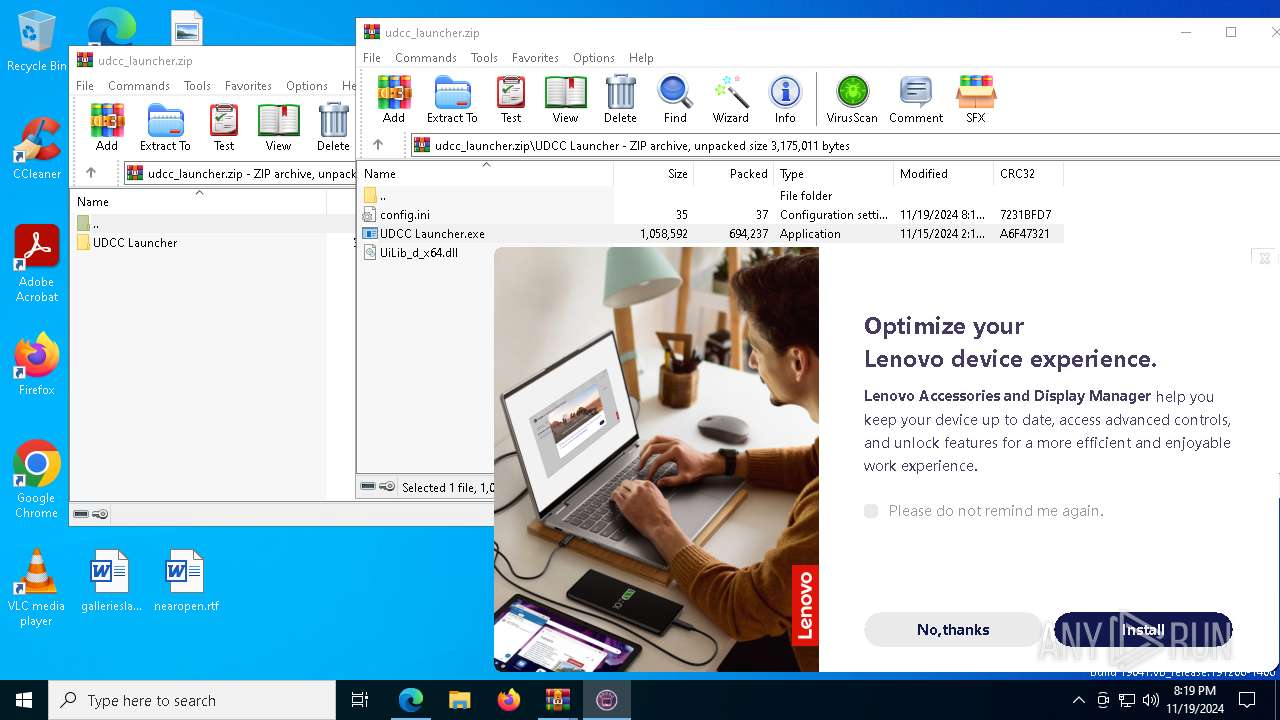Screen dimensions: 1280x720
Task: Click taskbar search box
Action: point(192,700)
